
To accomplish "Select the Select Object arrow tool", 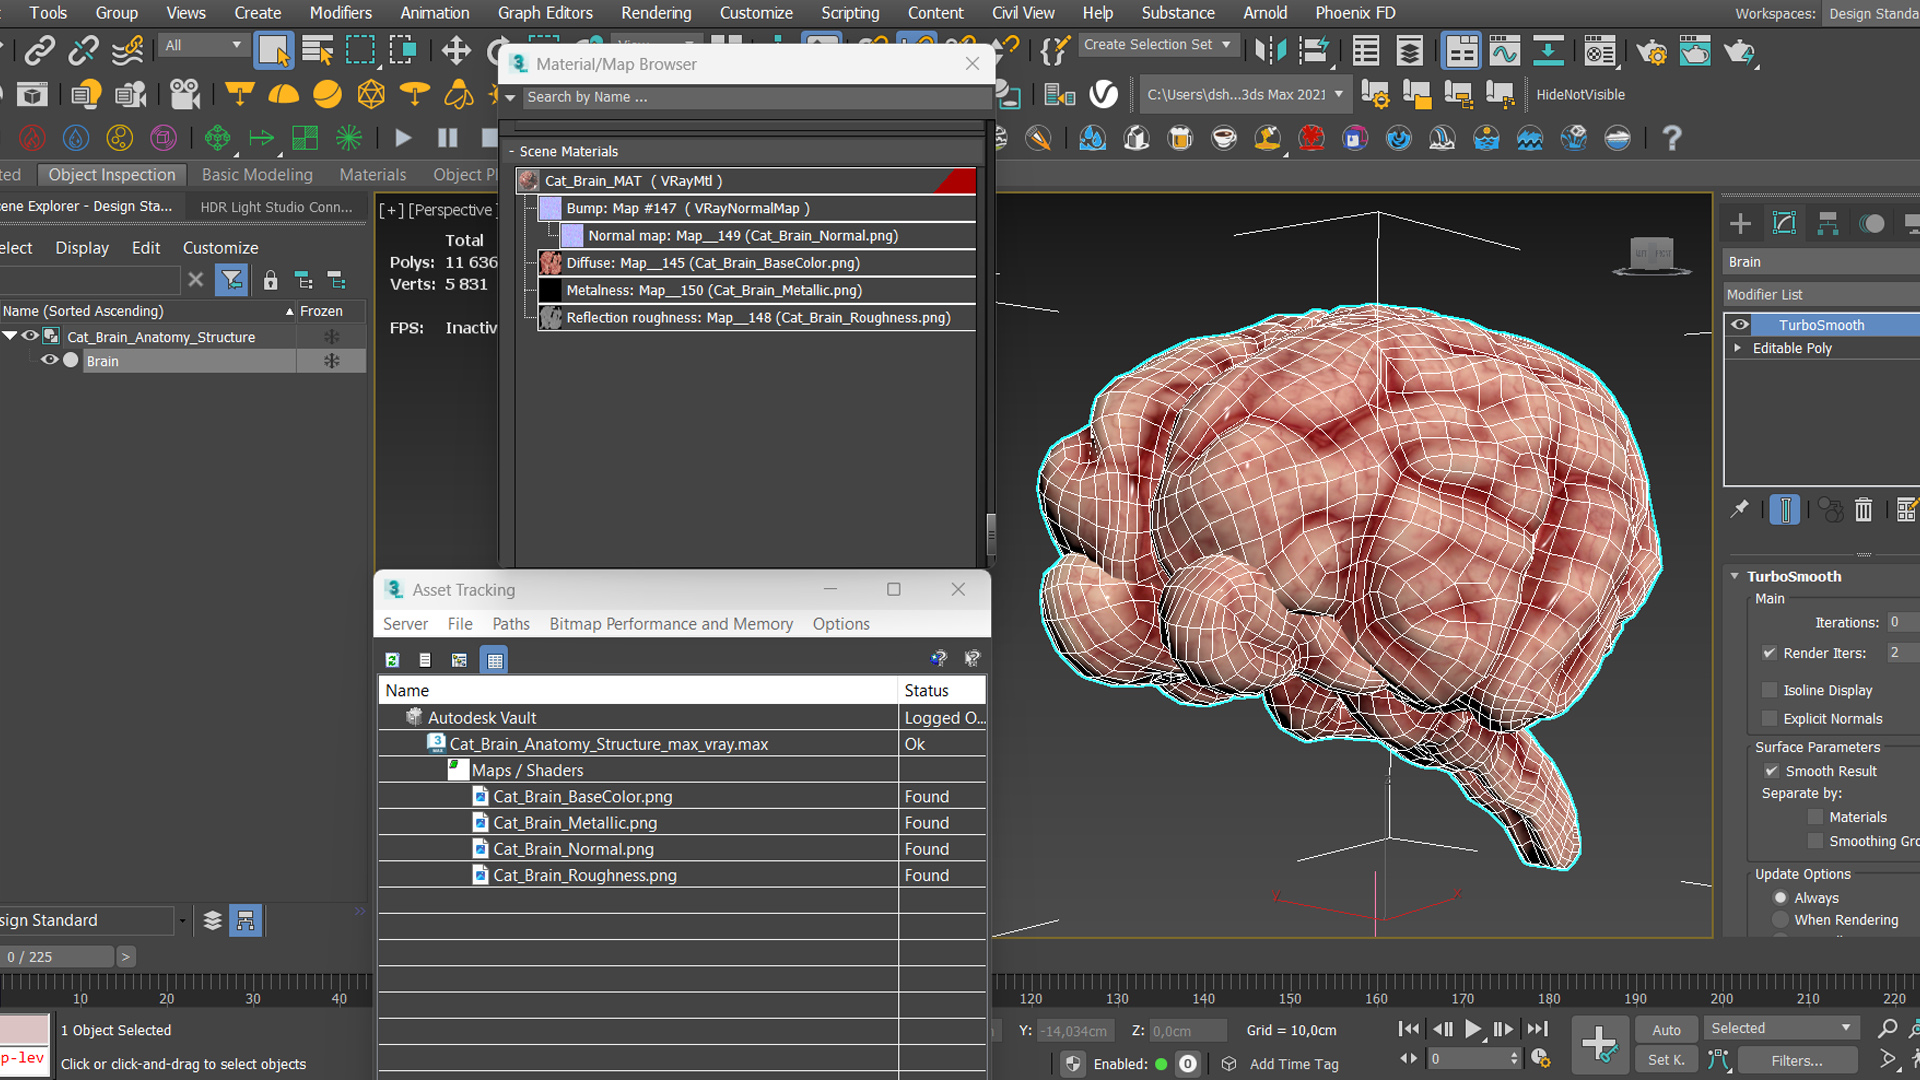I will (x=273, y=50).
